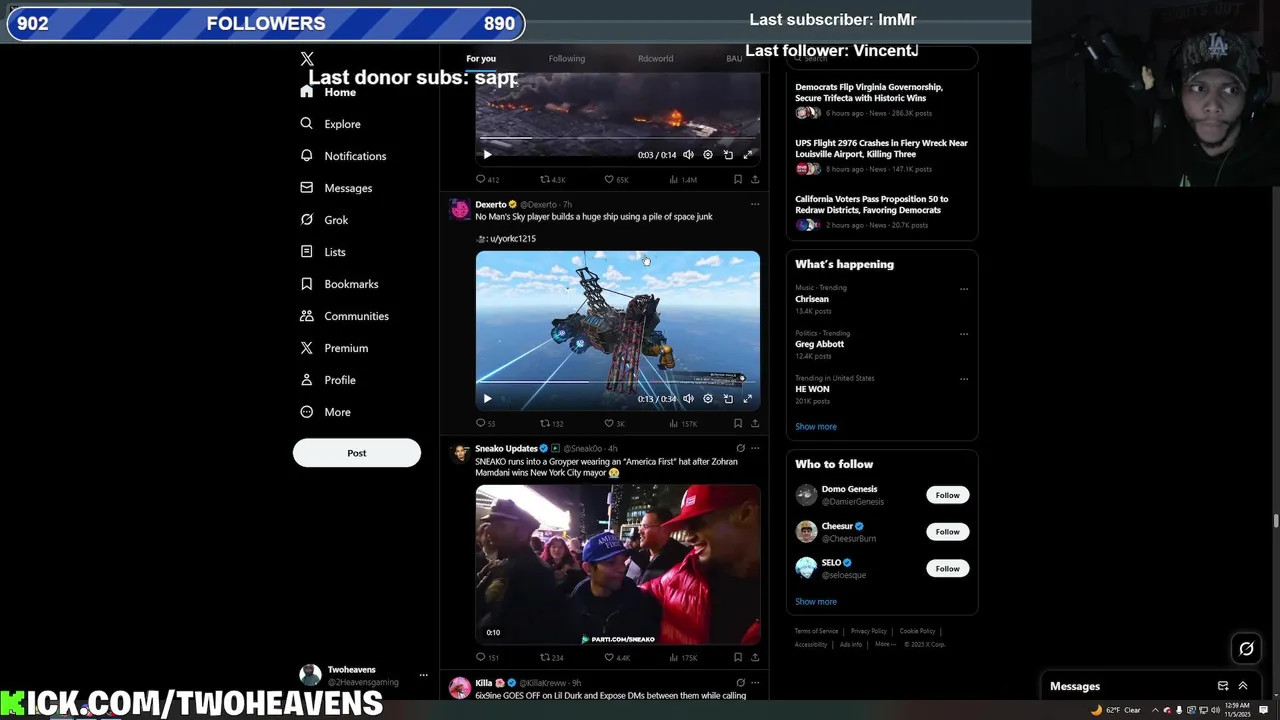Bookmark the Dexerto post
The width and height of the screenshot is (1280, 720).
coord(738,423)
